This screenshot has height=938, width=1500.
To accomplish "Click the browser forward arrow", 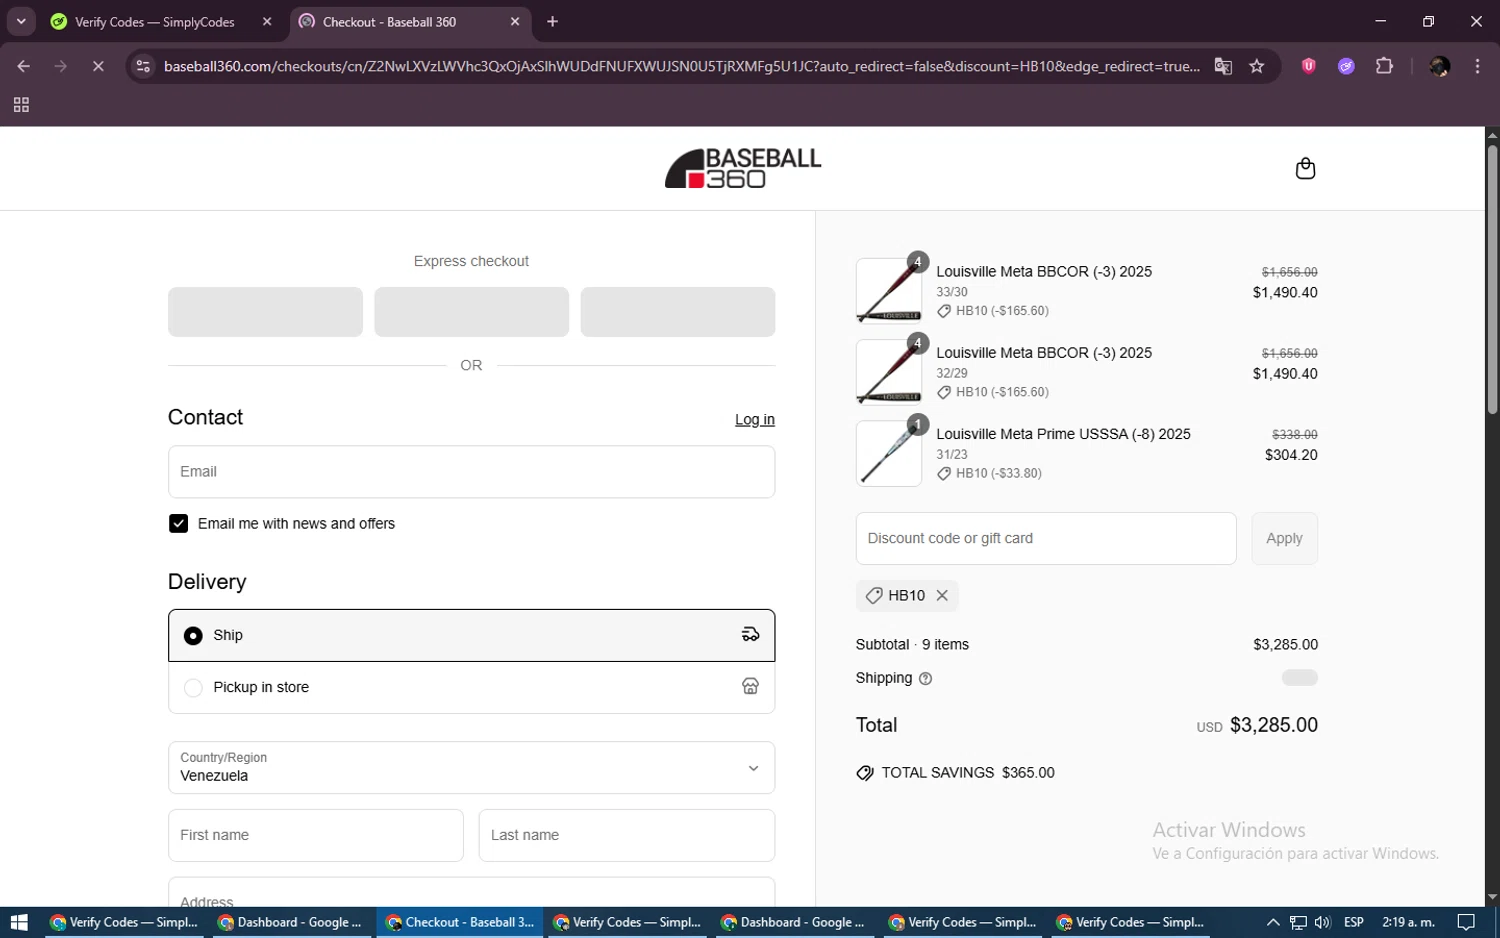I will coord(61,66).
